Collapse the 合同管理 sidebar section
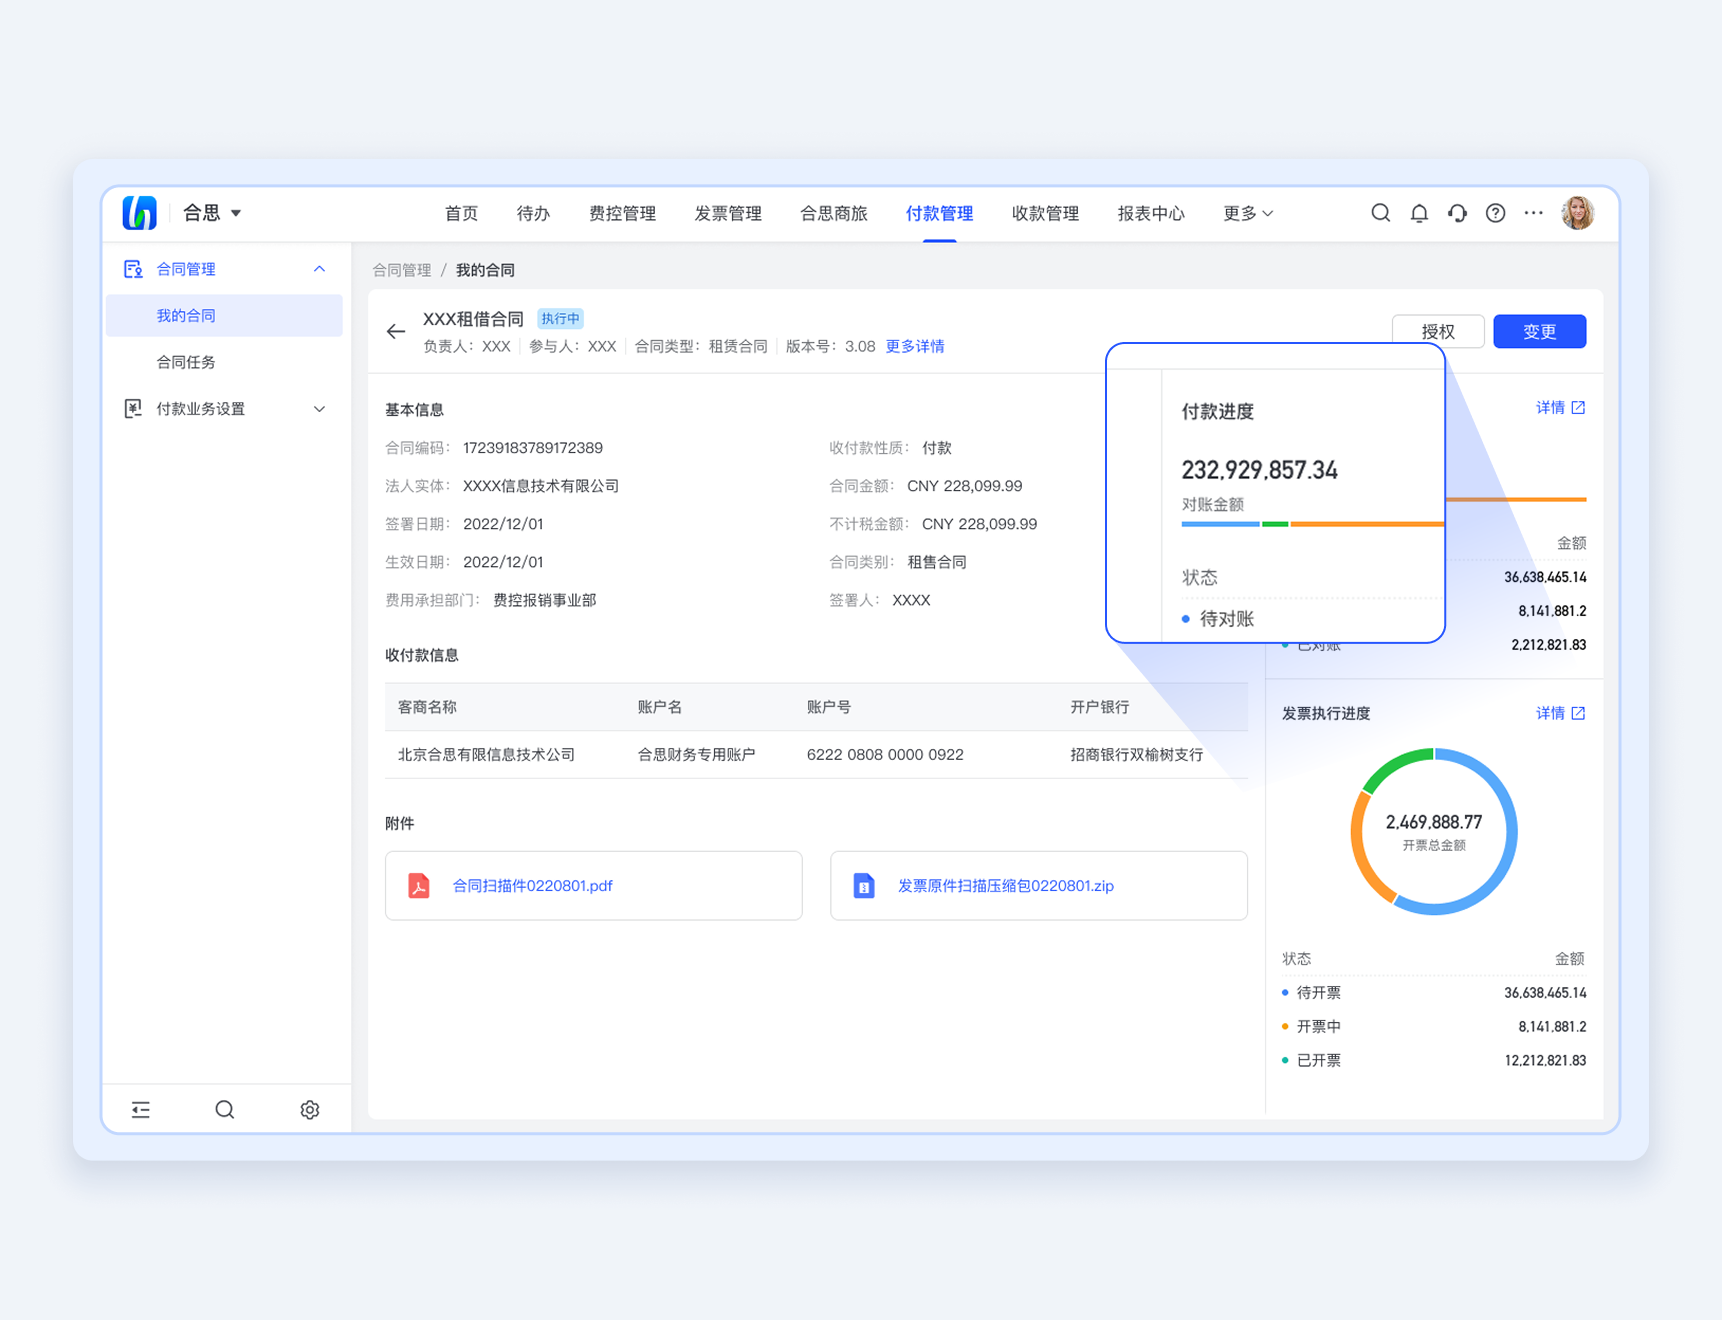The width and height of the screenshot is (1722, 1320). (319, 269)
